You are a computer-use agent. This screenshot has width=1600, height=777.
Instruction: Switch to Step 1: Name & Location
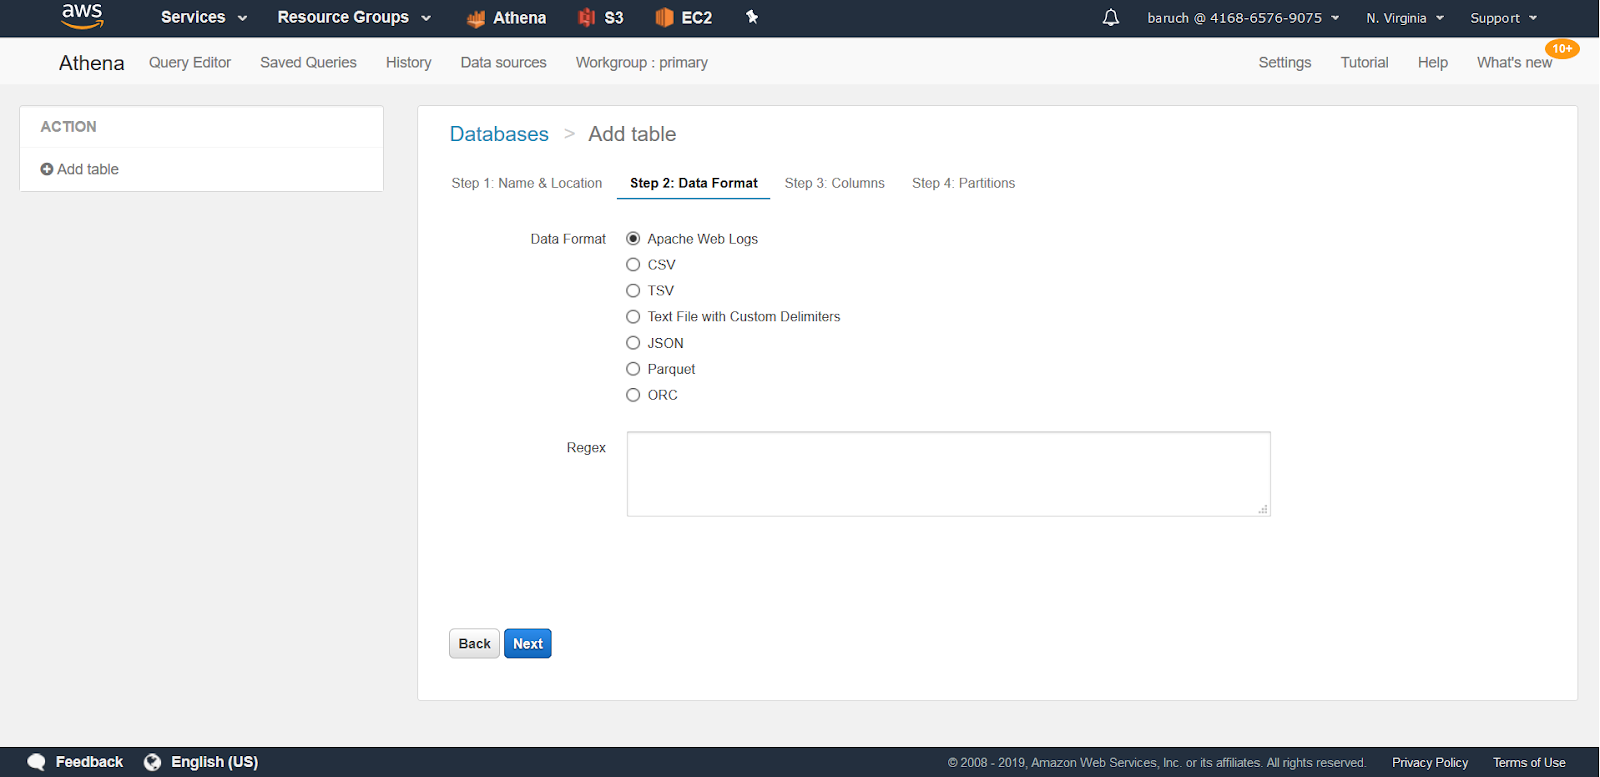coord(527,183)
